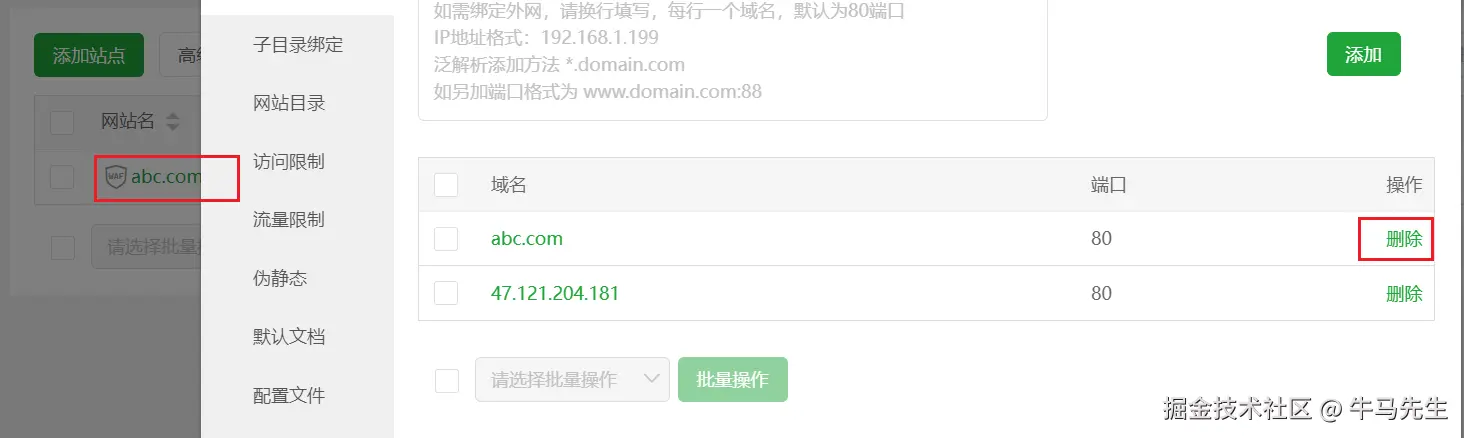This screenshot has height=438, width=1464.
Task: Click inside the domain entry text area
Action: (732, 58)
